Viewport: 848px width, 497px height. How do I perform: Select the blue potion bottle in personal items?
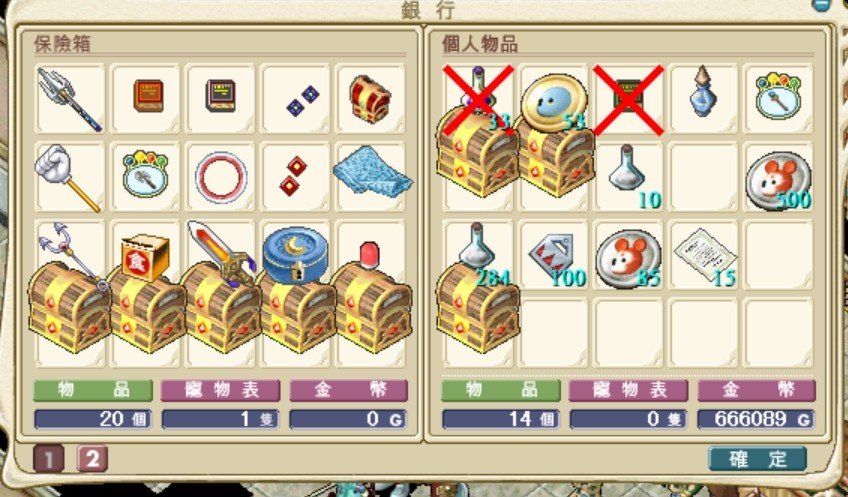click(x=703, y=91)
